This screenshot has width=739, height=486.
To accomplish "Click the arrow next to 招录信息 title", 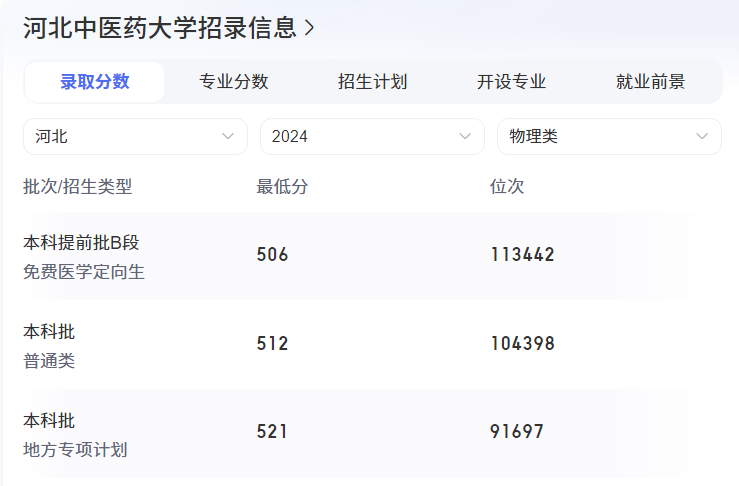I will click(x=310, y=28).
